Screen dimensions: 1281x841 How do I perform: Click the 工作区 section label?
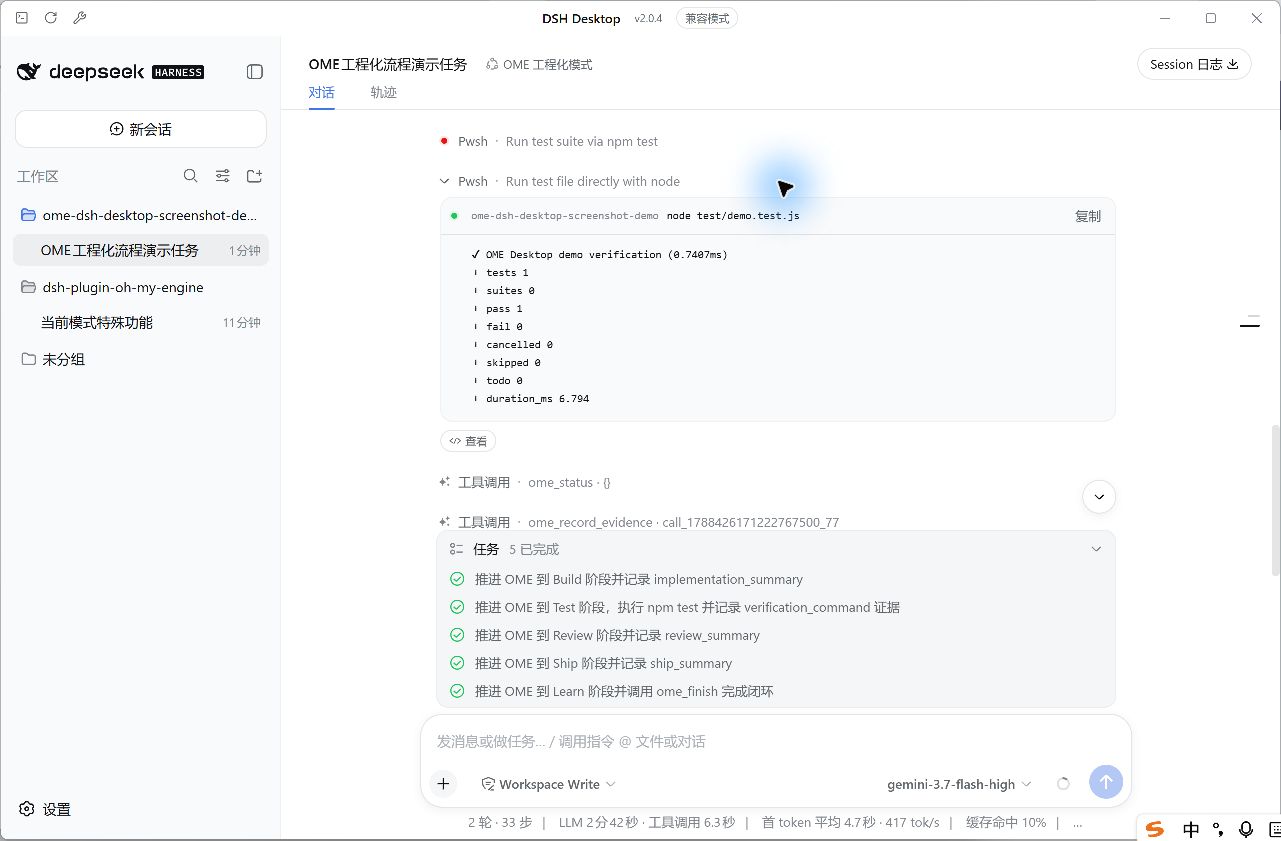coord(38,176)
